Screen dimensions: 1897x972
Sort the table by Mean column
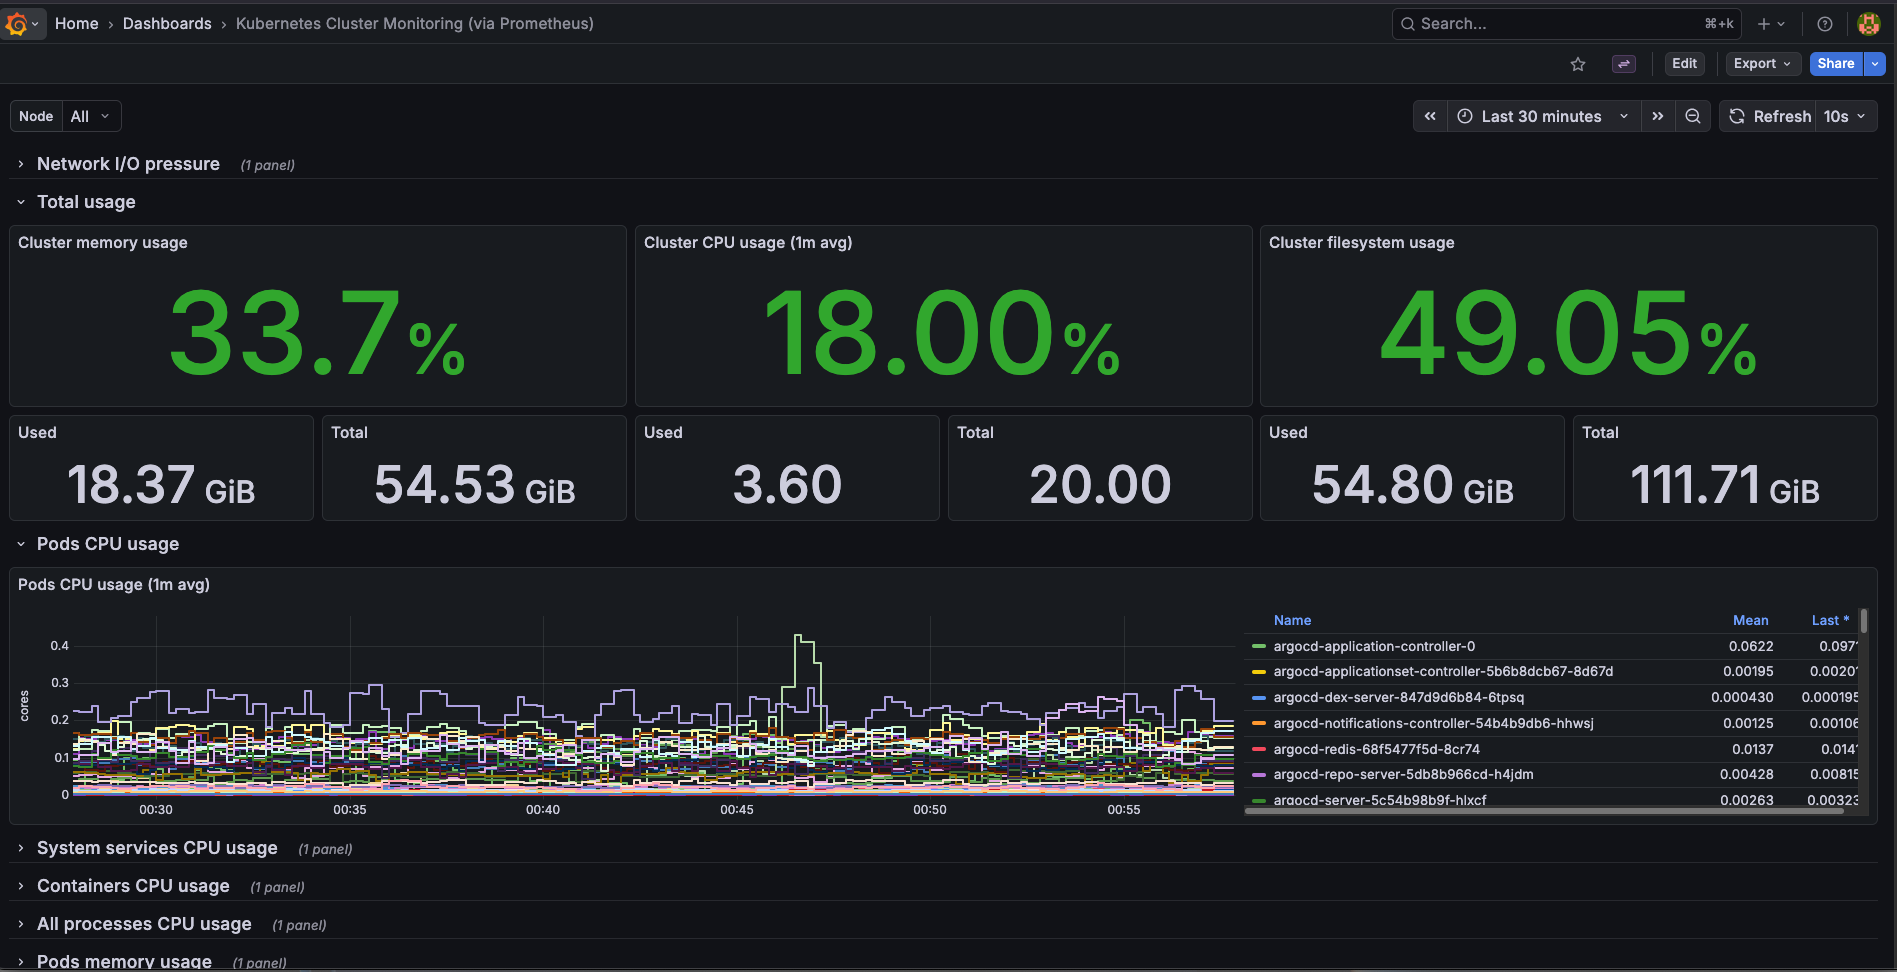point(1750,620)
